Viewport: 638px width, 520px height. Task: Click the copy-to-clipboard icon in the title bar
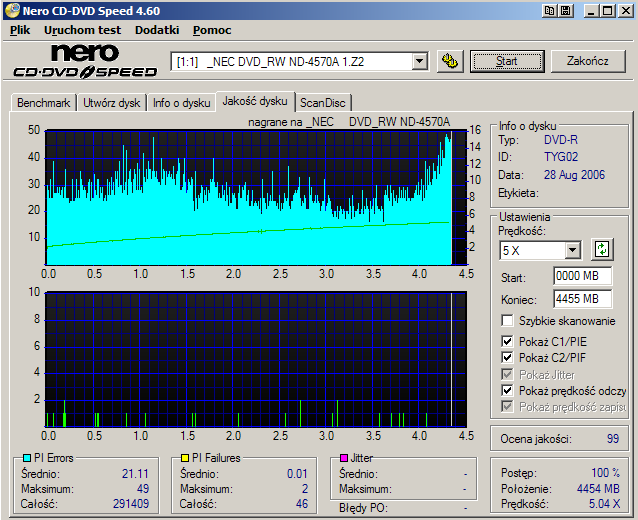coord(549,11)
